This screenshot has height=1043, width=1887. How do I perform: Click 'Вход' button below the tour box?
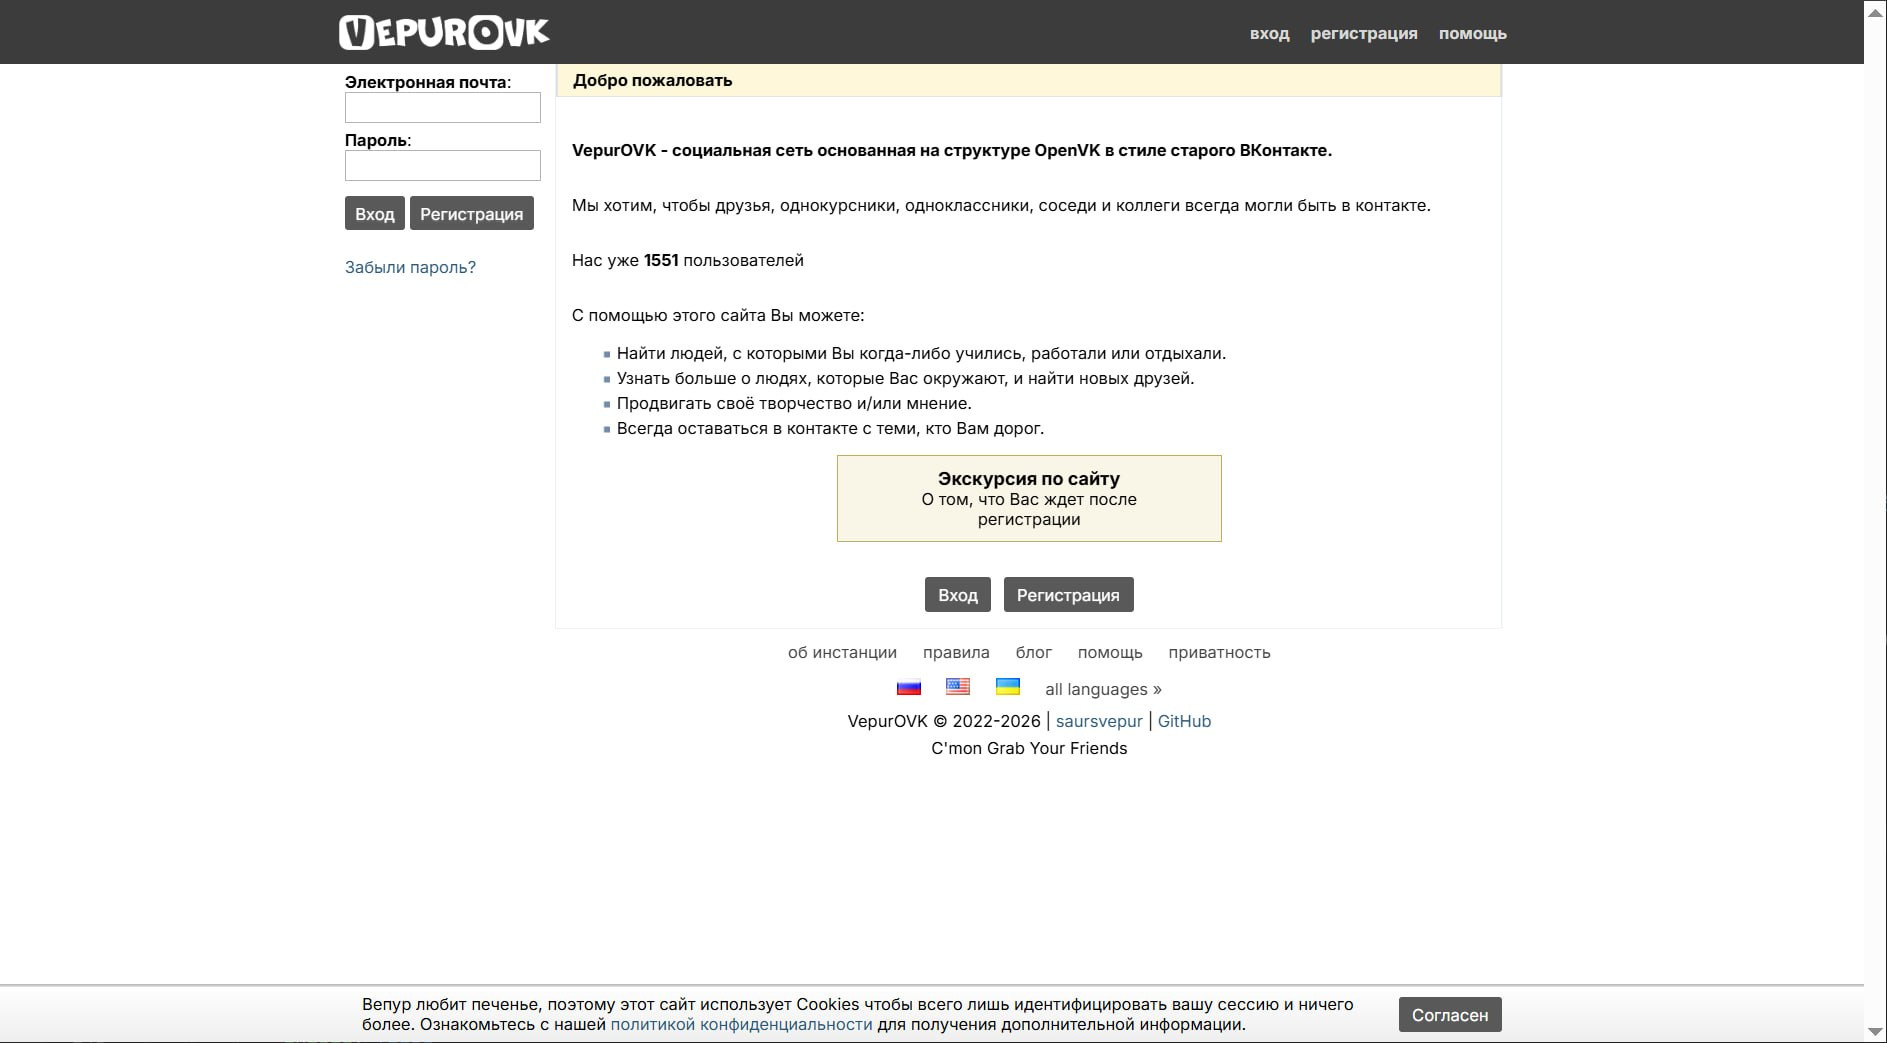pos(958,594)
